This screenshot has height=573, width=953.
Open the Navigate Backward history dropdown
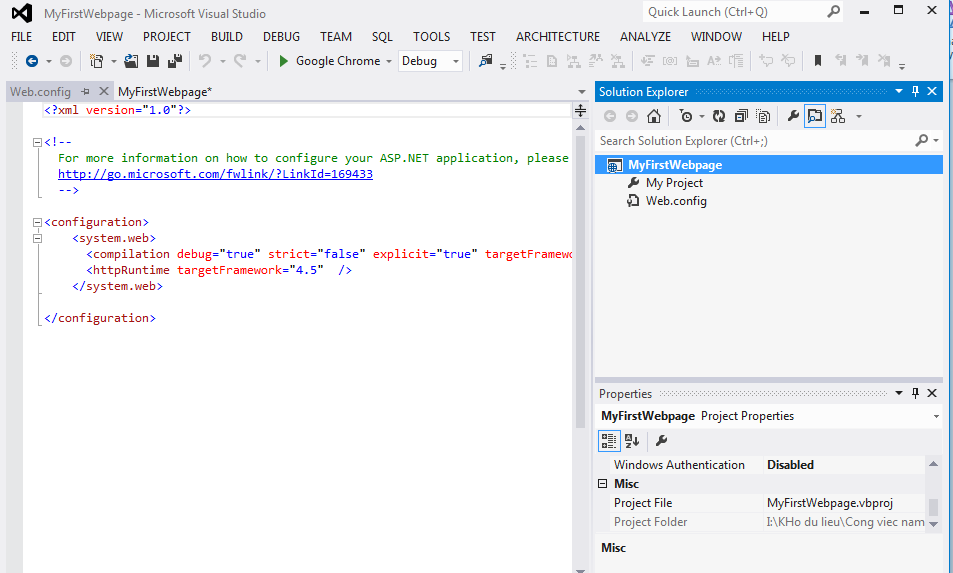click(x=49, y=61)
